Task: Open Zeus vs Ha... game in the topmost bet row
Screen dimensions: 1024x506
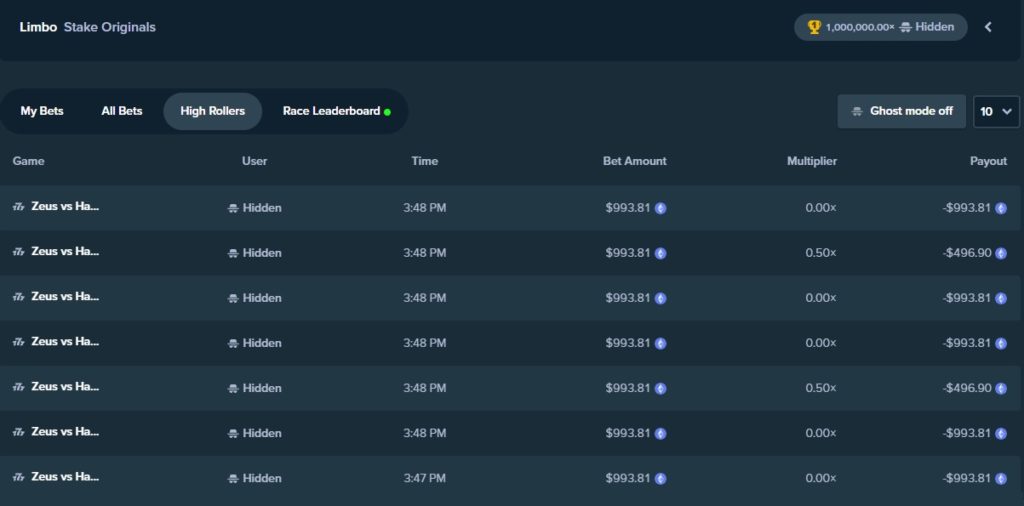Action: tap(65, 206)
